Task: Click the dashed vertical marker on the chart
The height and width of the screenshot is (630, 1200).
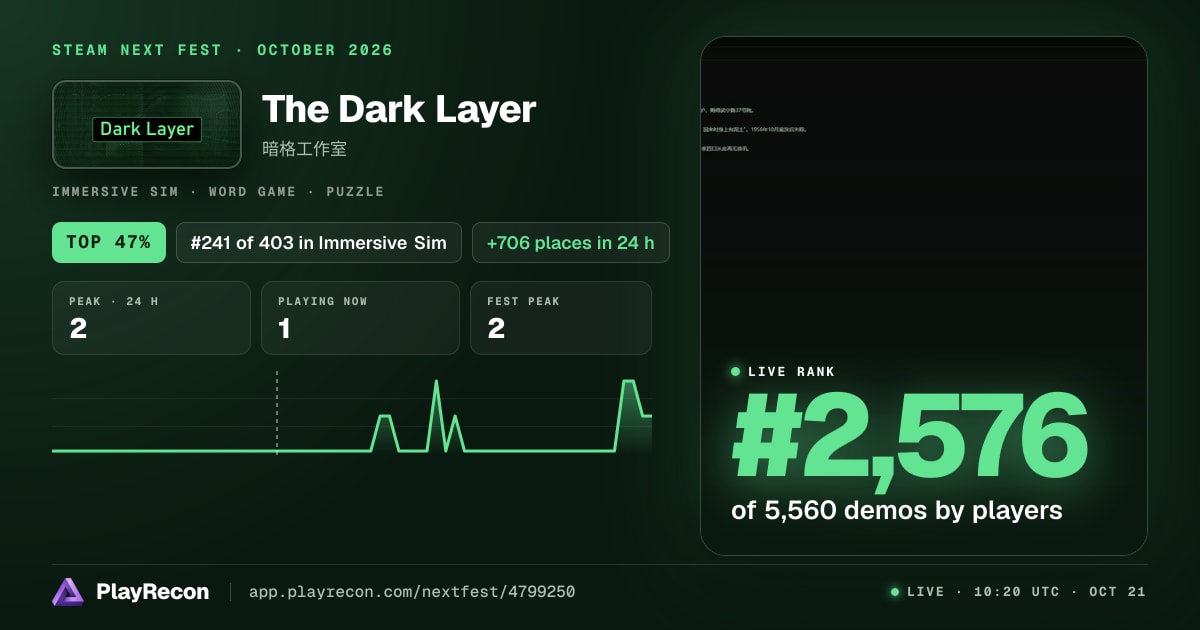Action: click(277, 413)
